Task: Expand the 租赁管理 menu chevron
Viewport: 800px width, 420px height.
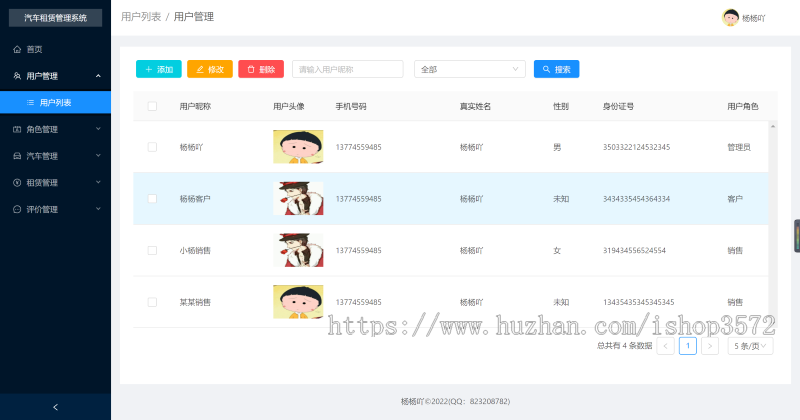Action: click(98, 182)
